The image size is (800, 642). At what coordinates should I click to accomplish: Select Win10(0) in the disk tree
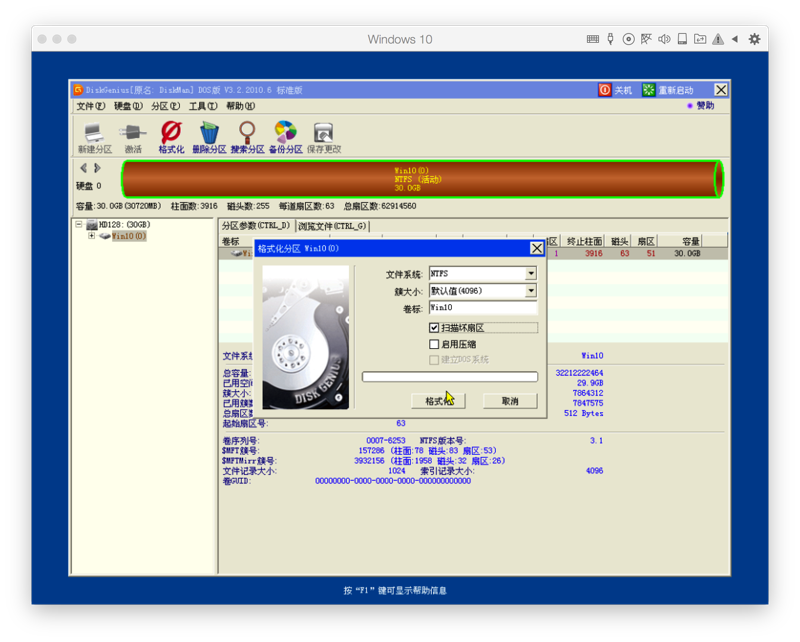coord(129,236)
